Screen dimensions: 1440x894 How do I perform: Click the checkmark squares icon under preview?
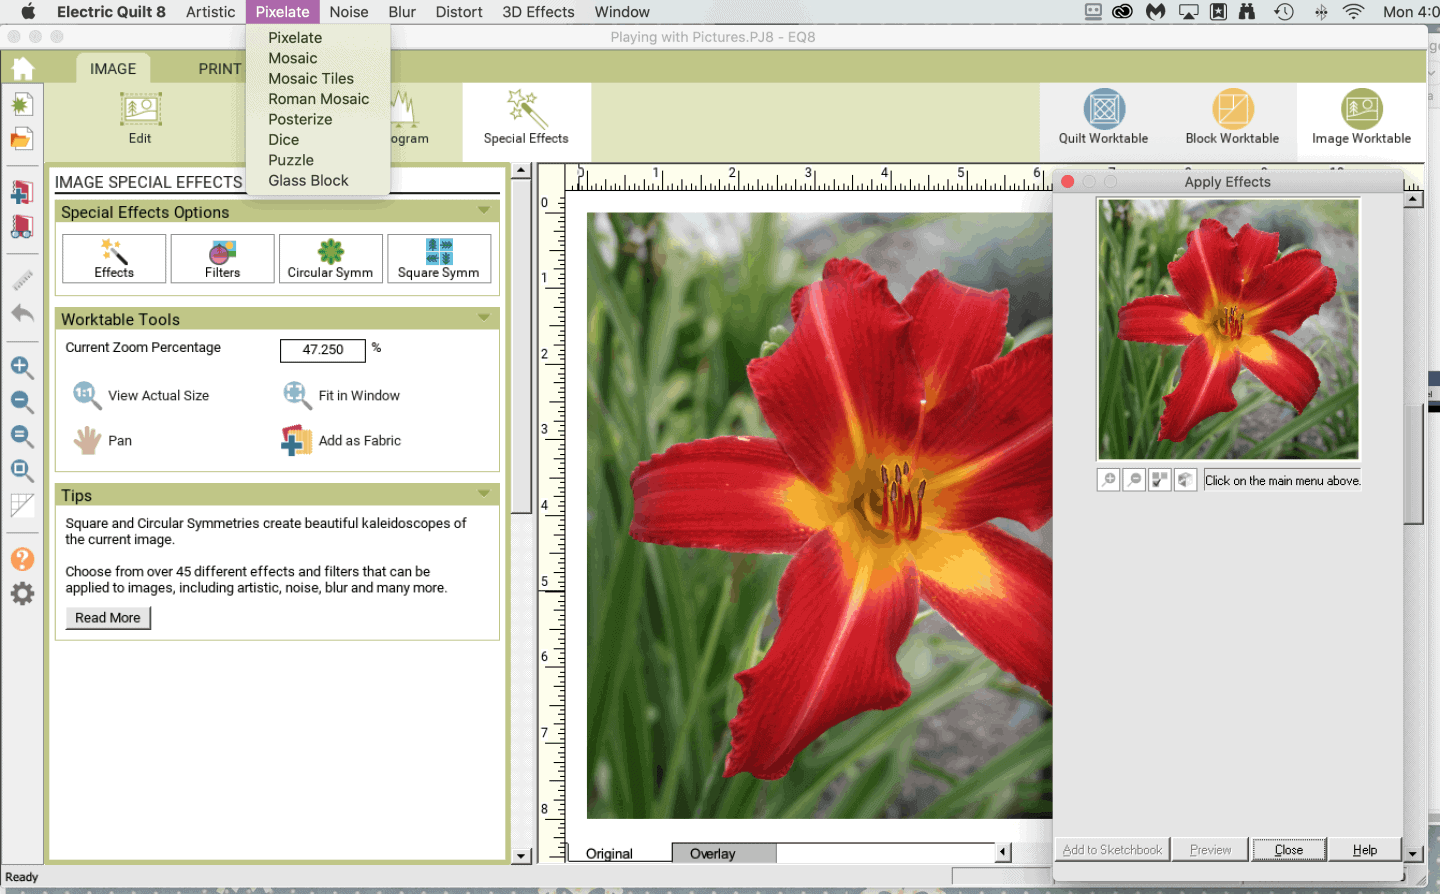pyautogui.click(x=1160, y=480)
